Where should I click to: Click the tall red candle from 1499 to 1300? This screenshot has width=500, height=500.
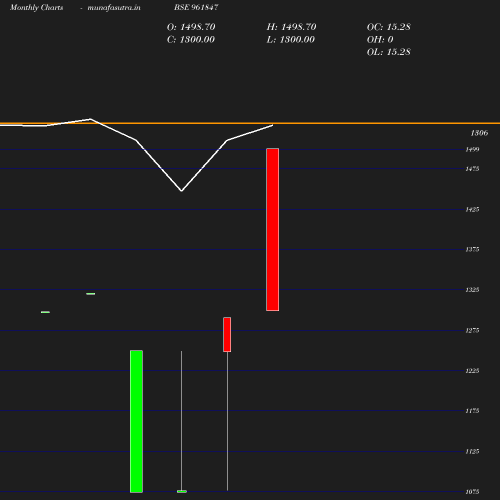(x=273, y=230)
